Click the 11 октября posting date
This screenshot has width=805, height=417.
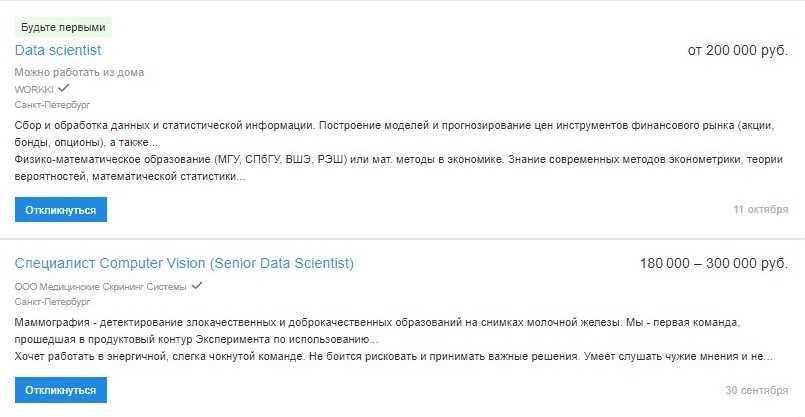[x=760, y=210]
